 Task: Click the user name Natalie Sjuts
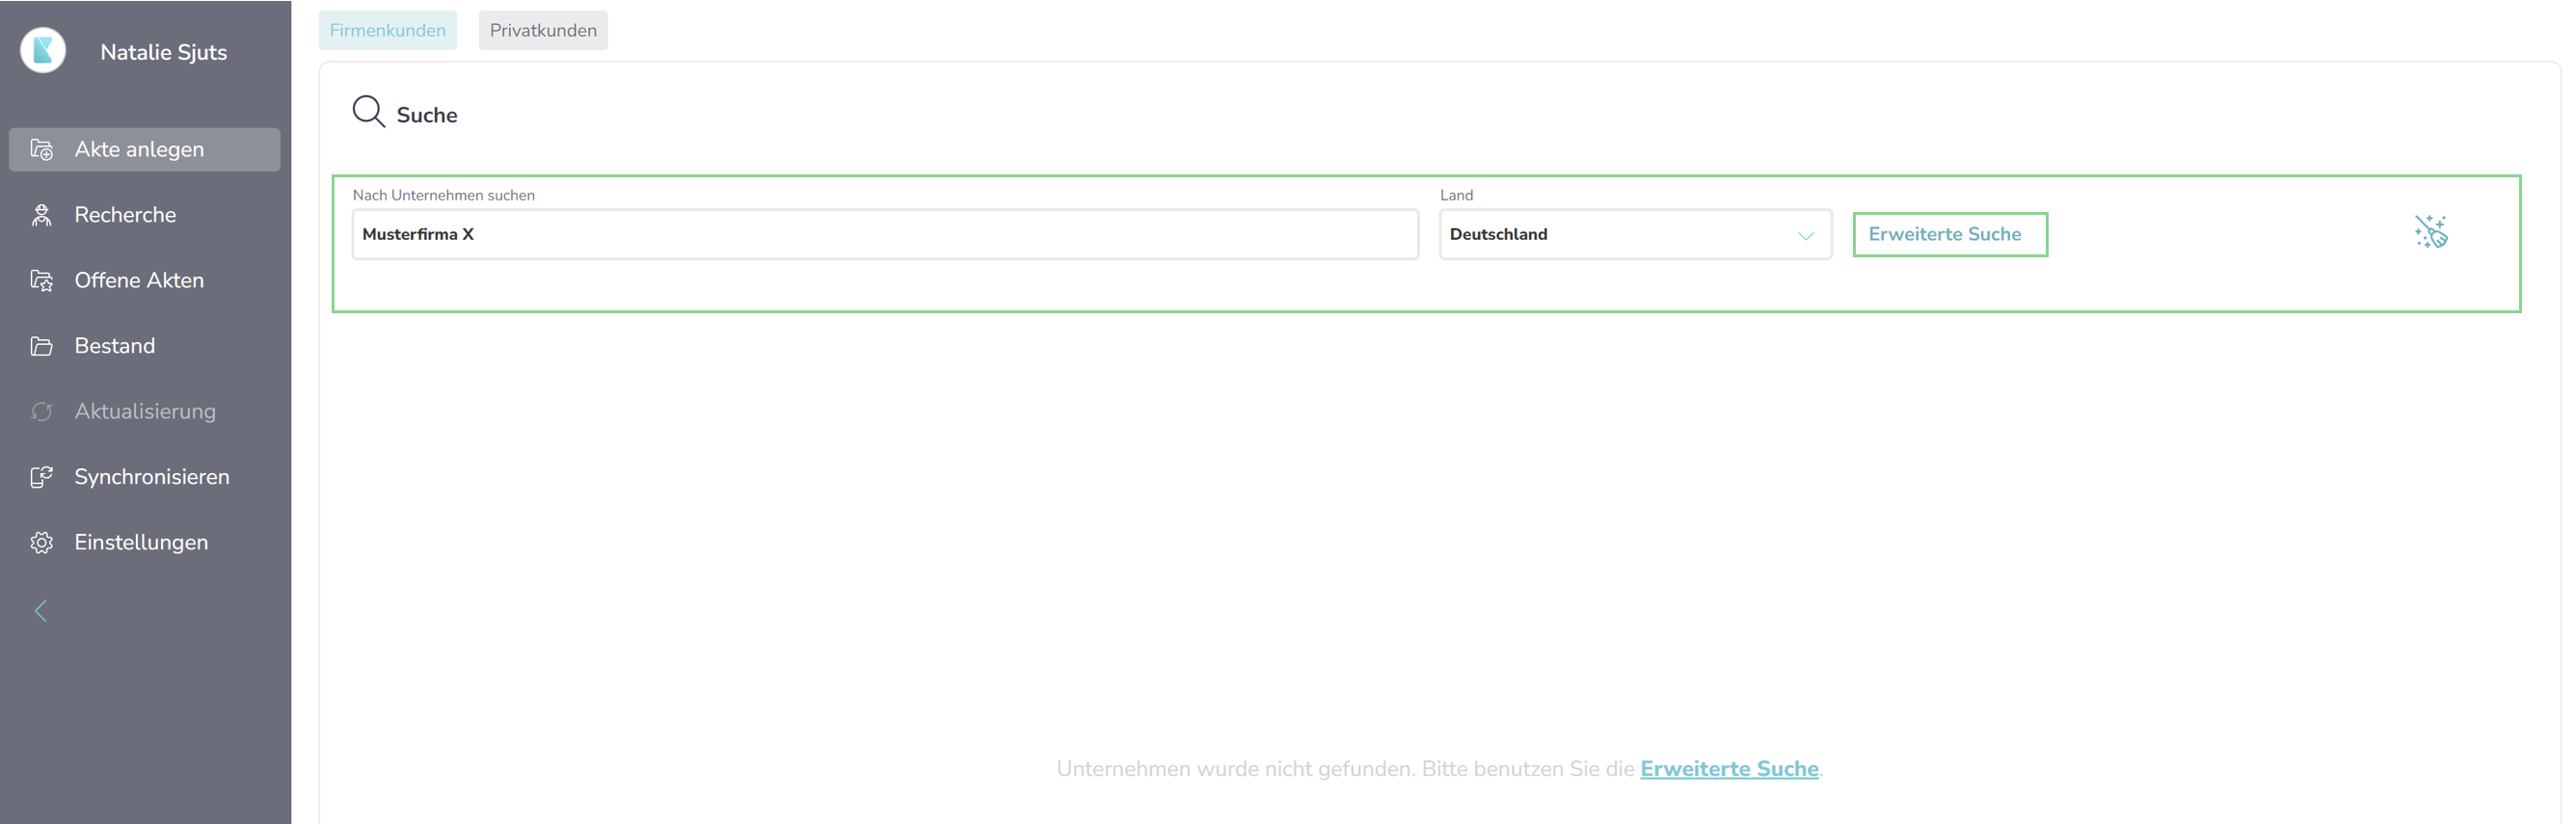tap(164, 52)
